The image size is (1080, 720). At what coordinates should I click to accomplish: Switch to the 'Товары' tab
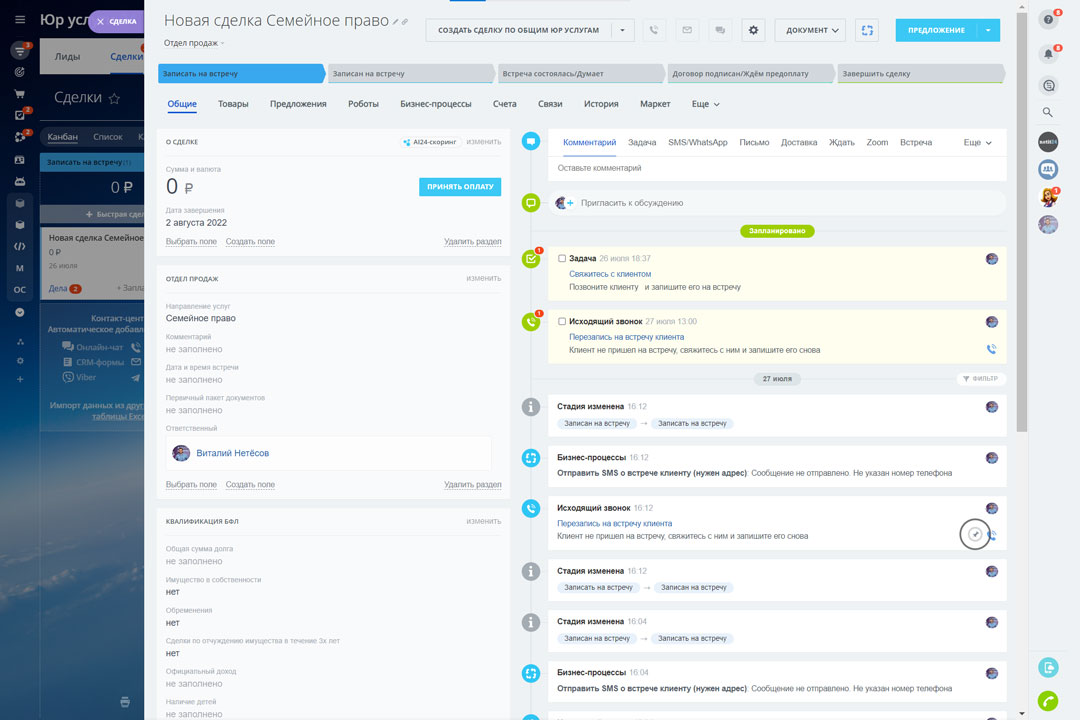[233, 104]
